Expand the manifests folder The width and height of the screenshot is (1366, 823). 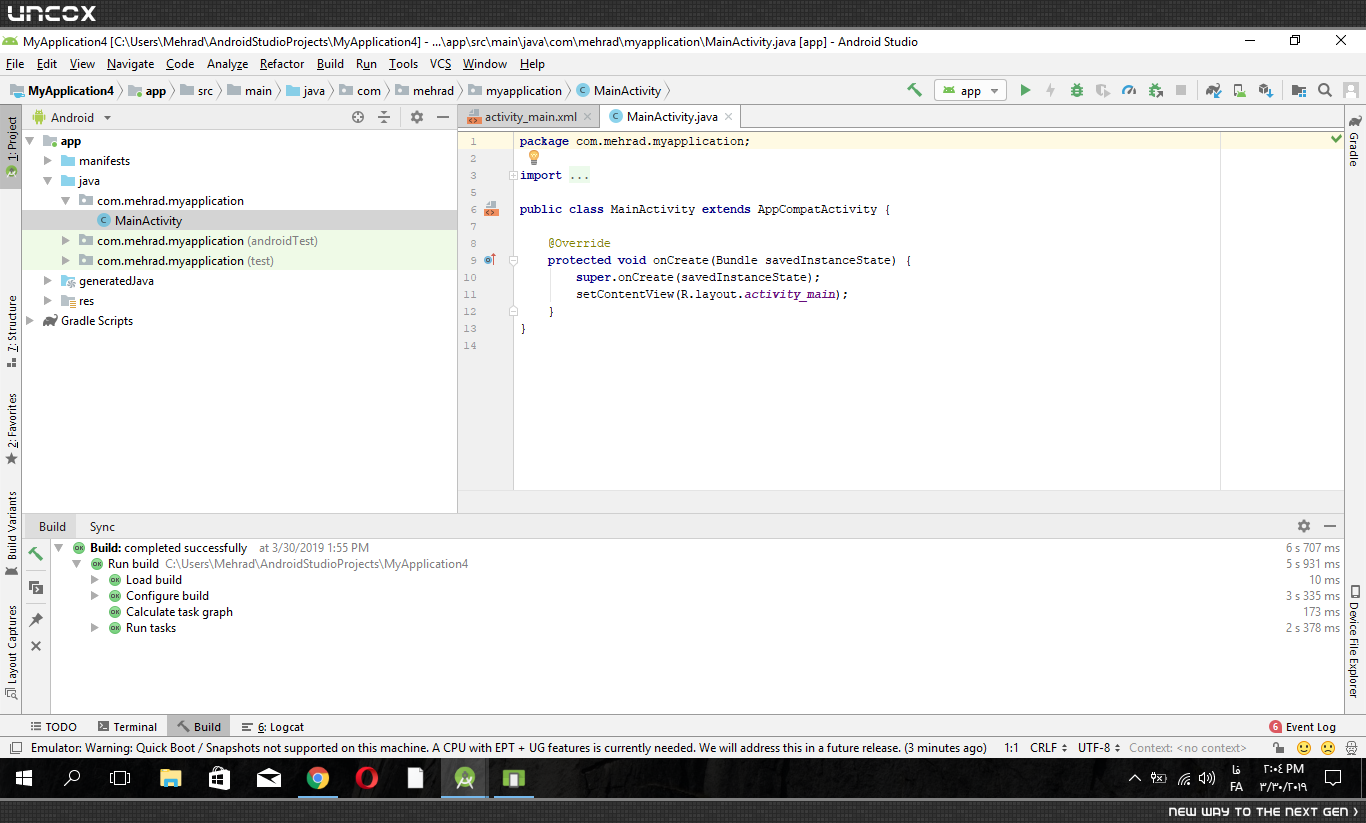pyautogui.click(x=47, y=161)
